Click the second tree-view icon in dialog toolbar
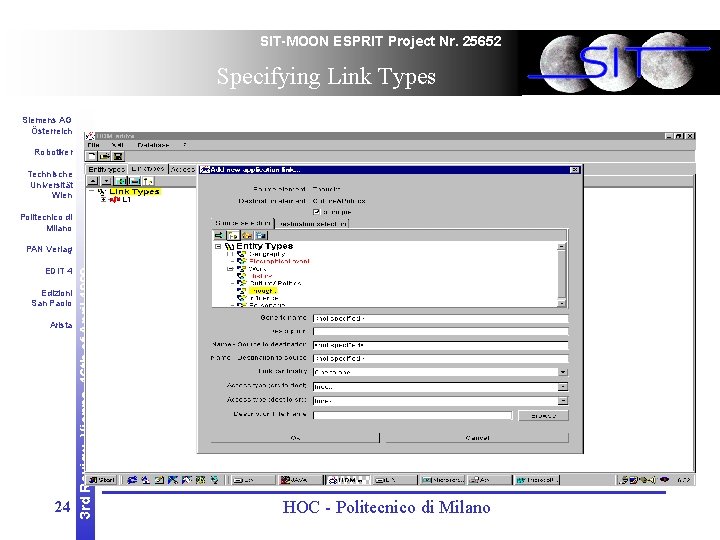This screenshot has width=720, height=540. pyautogui.click(x=233, y=235)
